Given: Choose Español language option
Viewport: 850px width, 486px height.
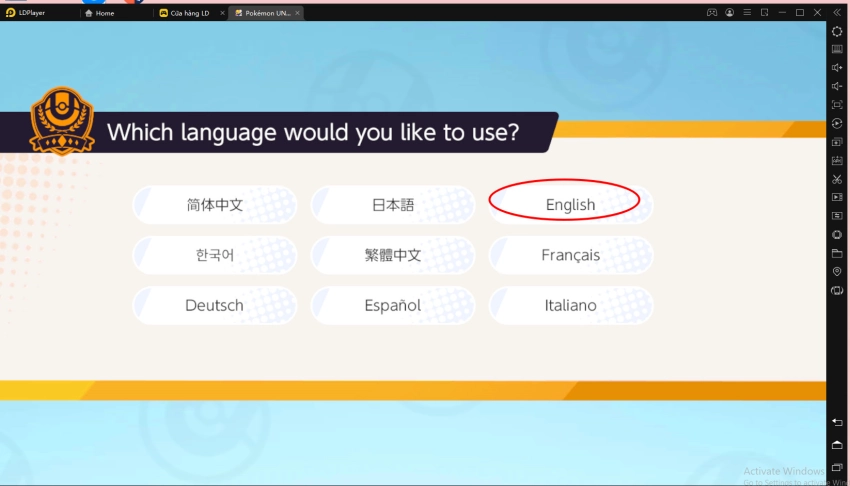Looking at the screenshot, I should (x=393, y=306).
